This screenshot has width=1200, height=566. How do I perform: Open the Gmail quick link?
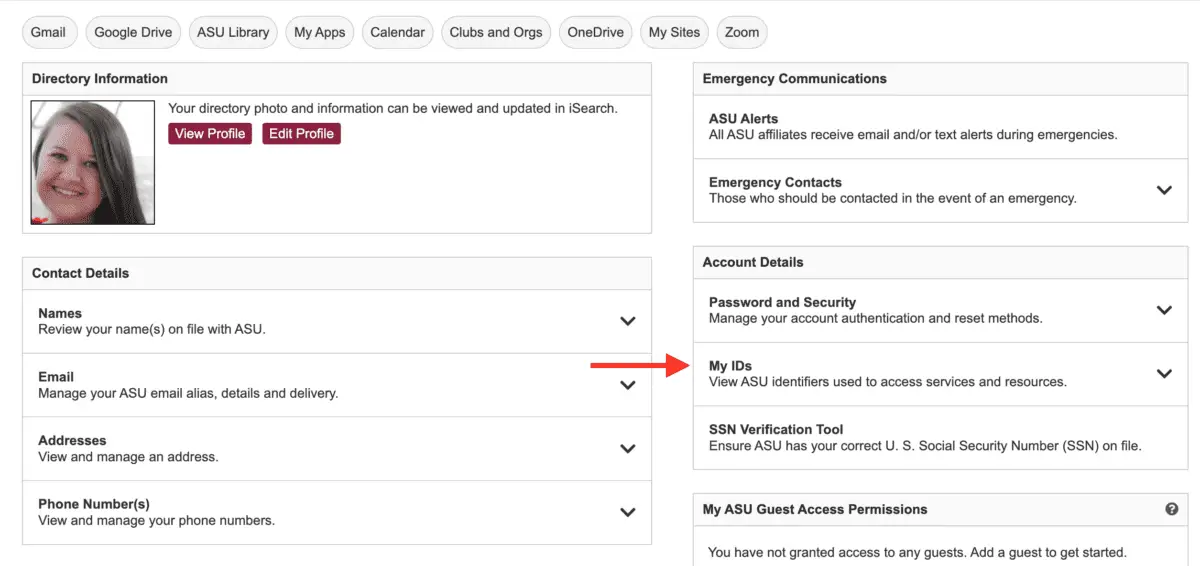click(x=48, y=32)
